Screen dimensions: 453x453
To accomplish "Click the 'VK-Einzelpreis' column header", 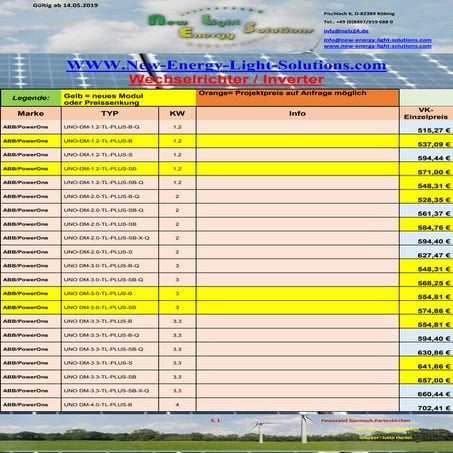I will point(426,113).
